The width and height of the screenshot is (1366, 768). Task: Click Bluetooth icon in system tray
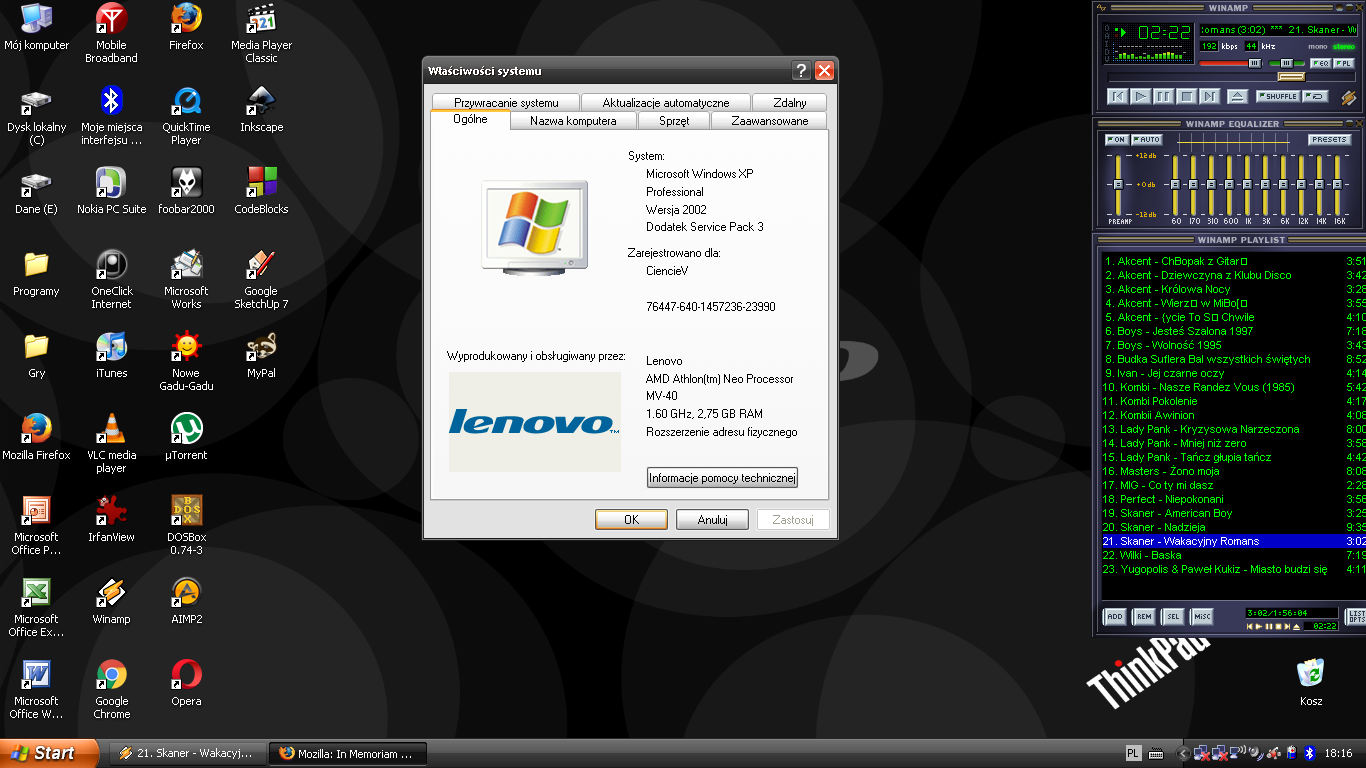pyautogui.click(x=1309, y=753)
